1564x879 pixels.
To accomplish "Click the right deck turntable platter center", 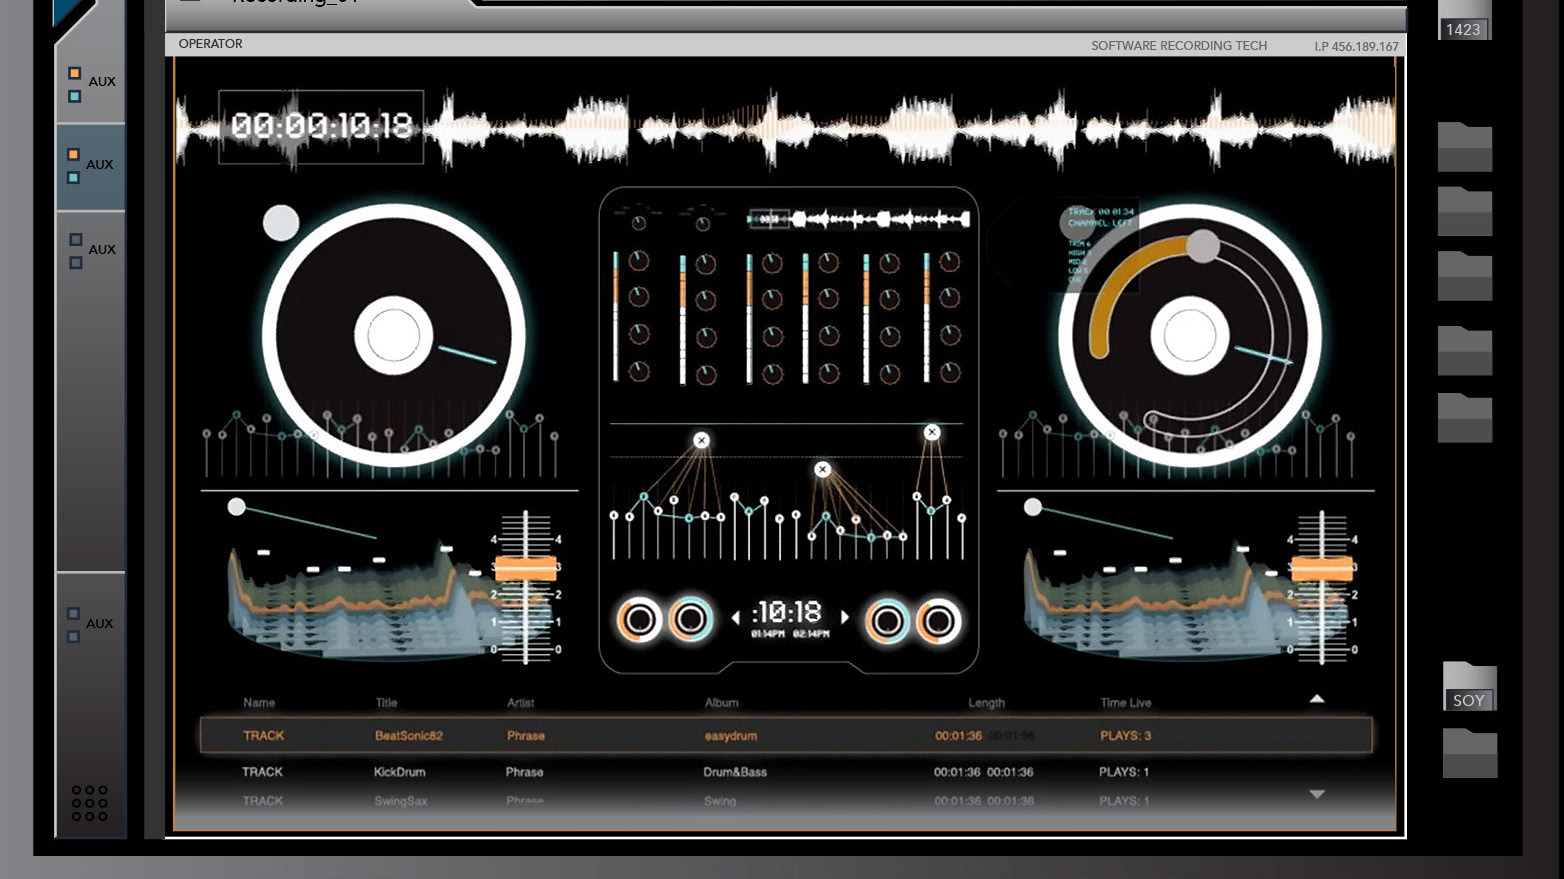I will coord(1189,336).
